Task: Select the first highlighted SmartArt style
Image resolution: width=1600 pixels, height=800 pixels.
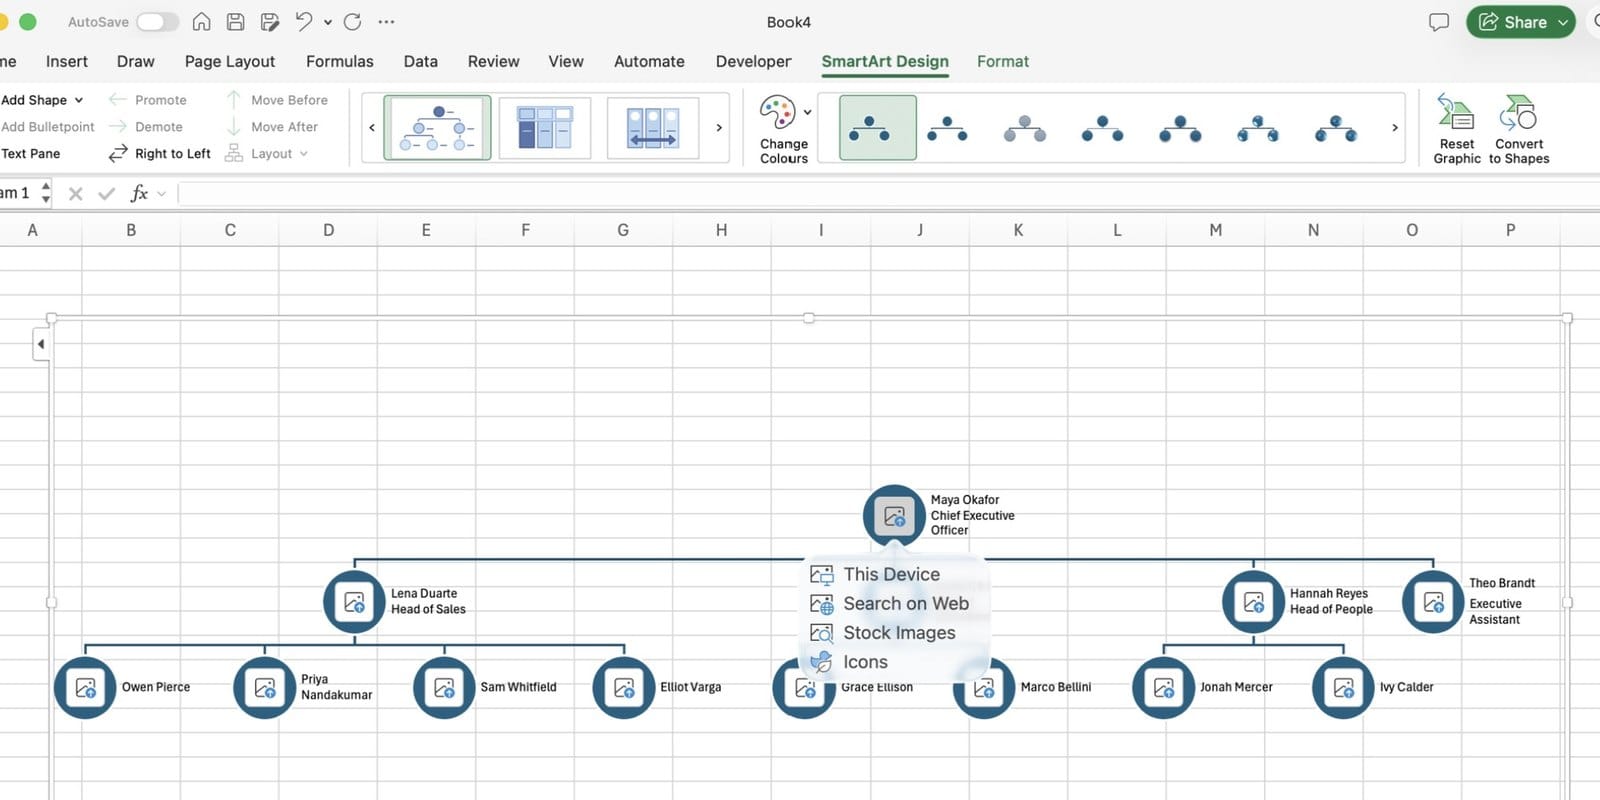Action: pyautogui.click(x=878, y=127)
